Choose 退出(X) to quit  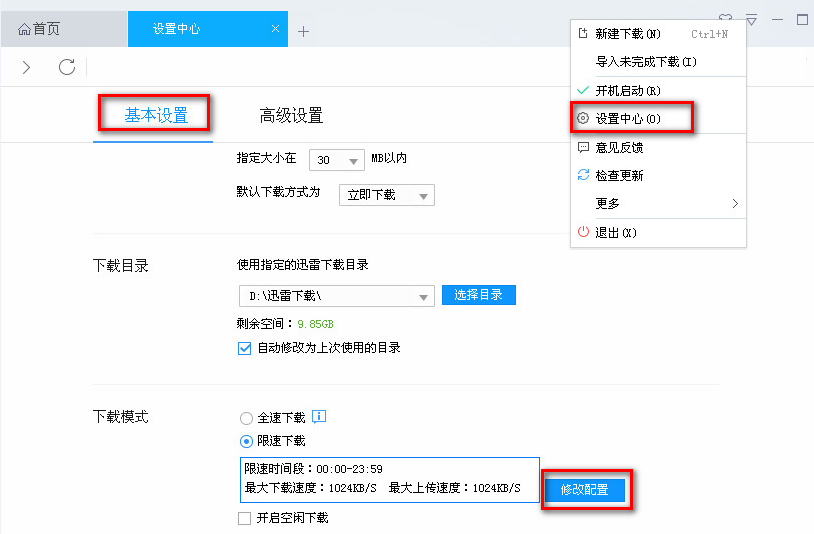pyautogui.click(x=658, y=232)
